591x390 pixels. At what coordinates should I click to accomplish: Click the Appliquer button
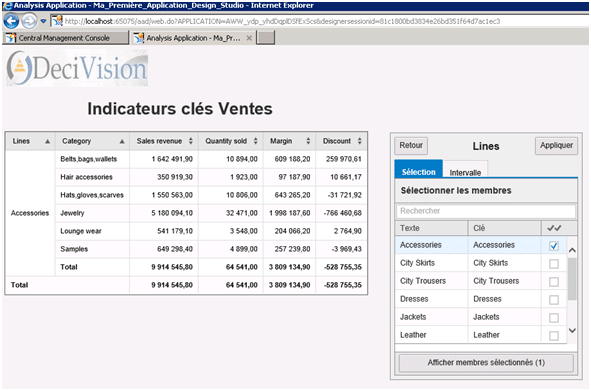556,145
